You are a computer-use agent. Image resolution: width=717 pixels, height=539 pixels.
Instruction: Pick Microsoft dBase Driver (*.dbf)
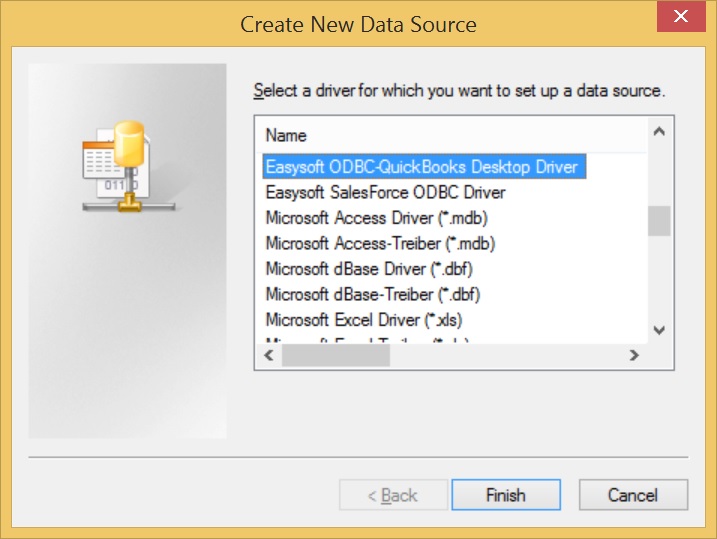[x=369, y=269]
